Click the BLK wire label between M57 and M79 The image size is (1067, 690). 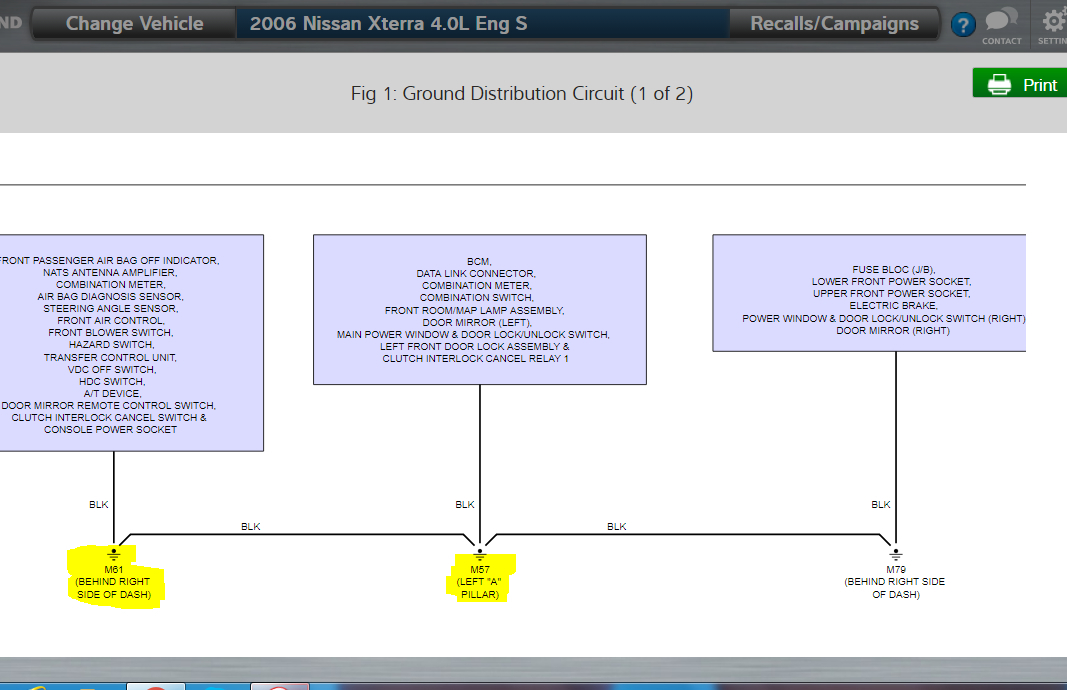coord(617,527)
